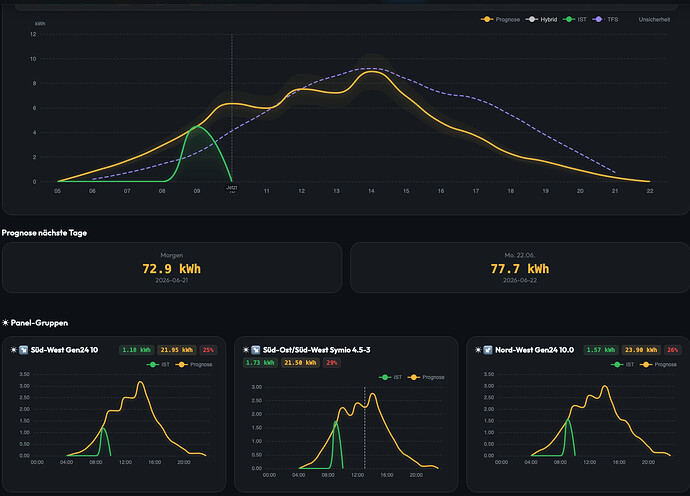The width and height of the screenshot is (690, 496).
Task: Click the panel direction icon of Süd-West Gen24 10
Action: pyautogui.click(x=23, y=350)
